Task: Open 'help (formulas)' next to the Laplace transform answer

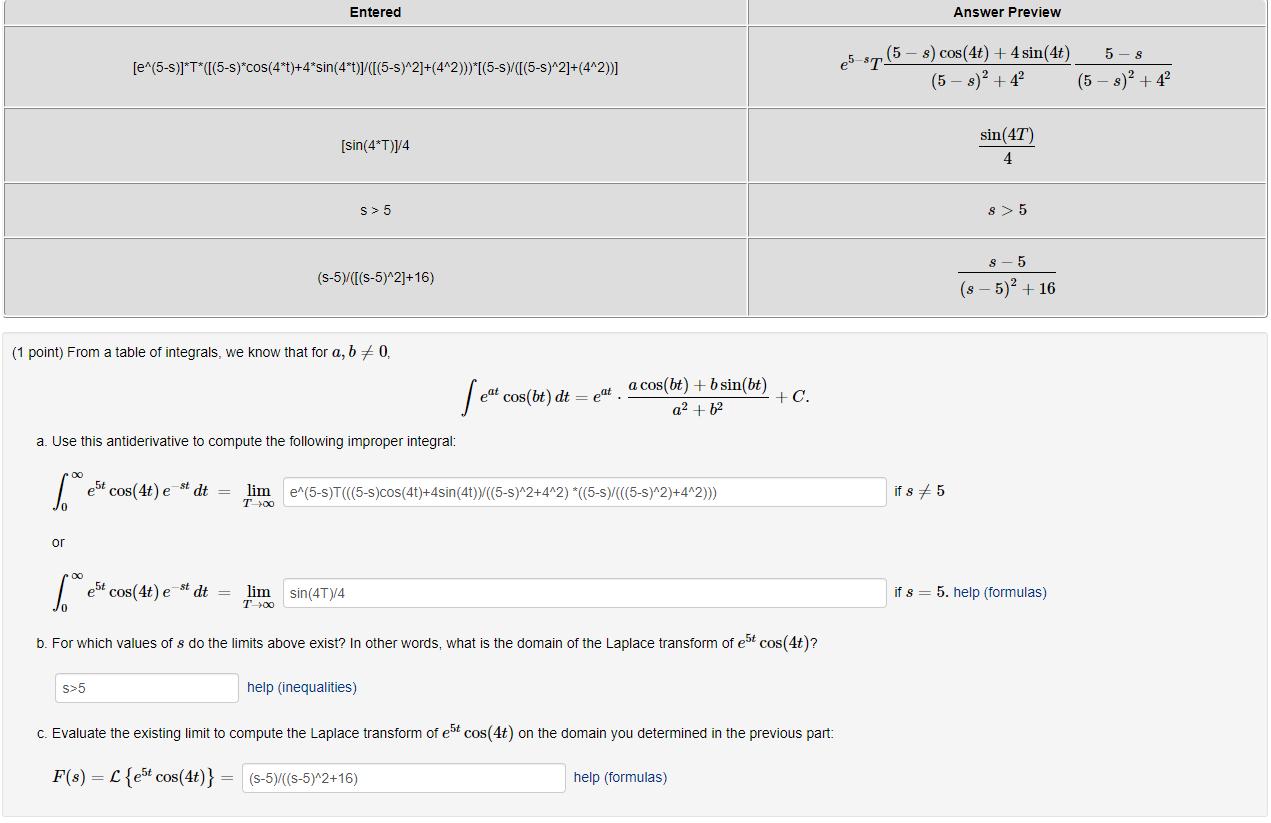Action: (618, 777)
